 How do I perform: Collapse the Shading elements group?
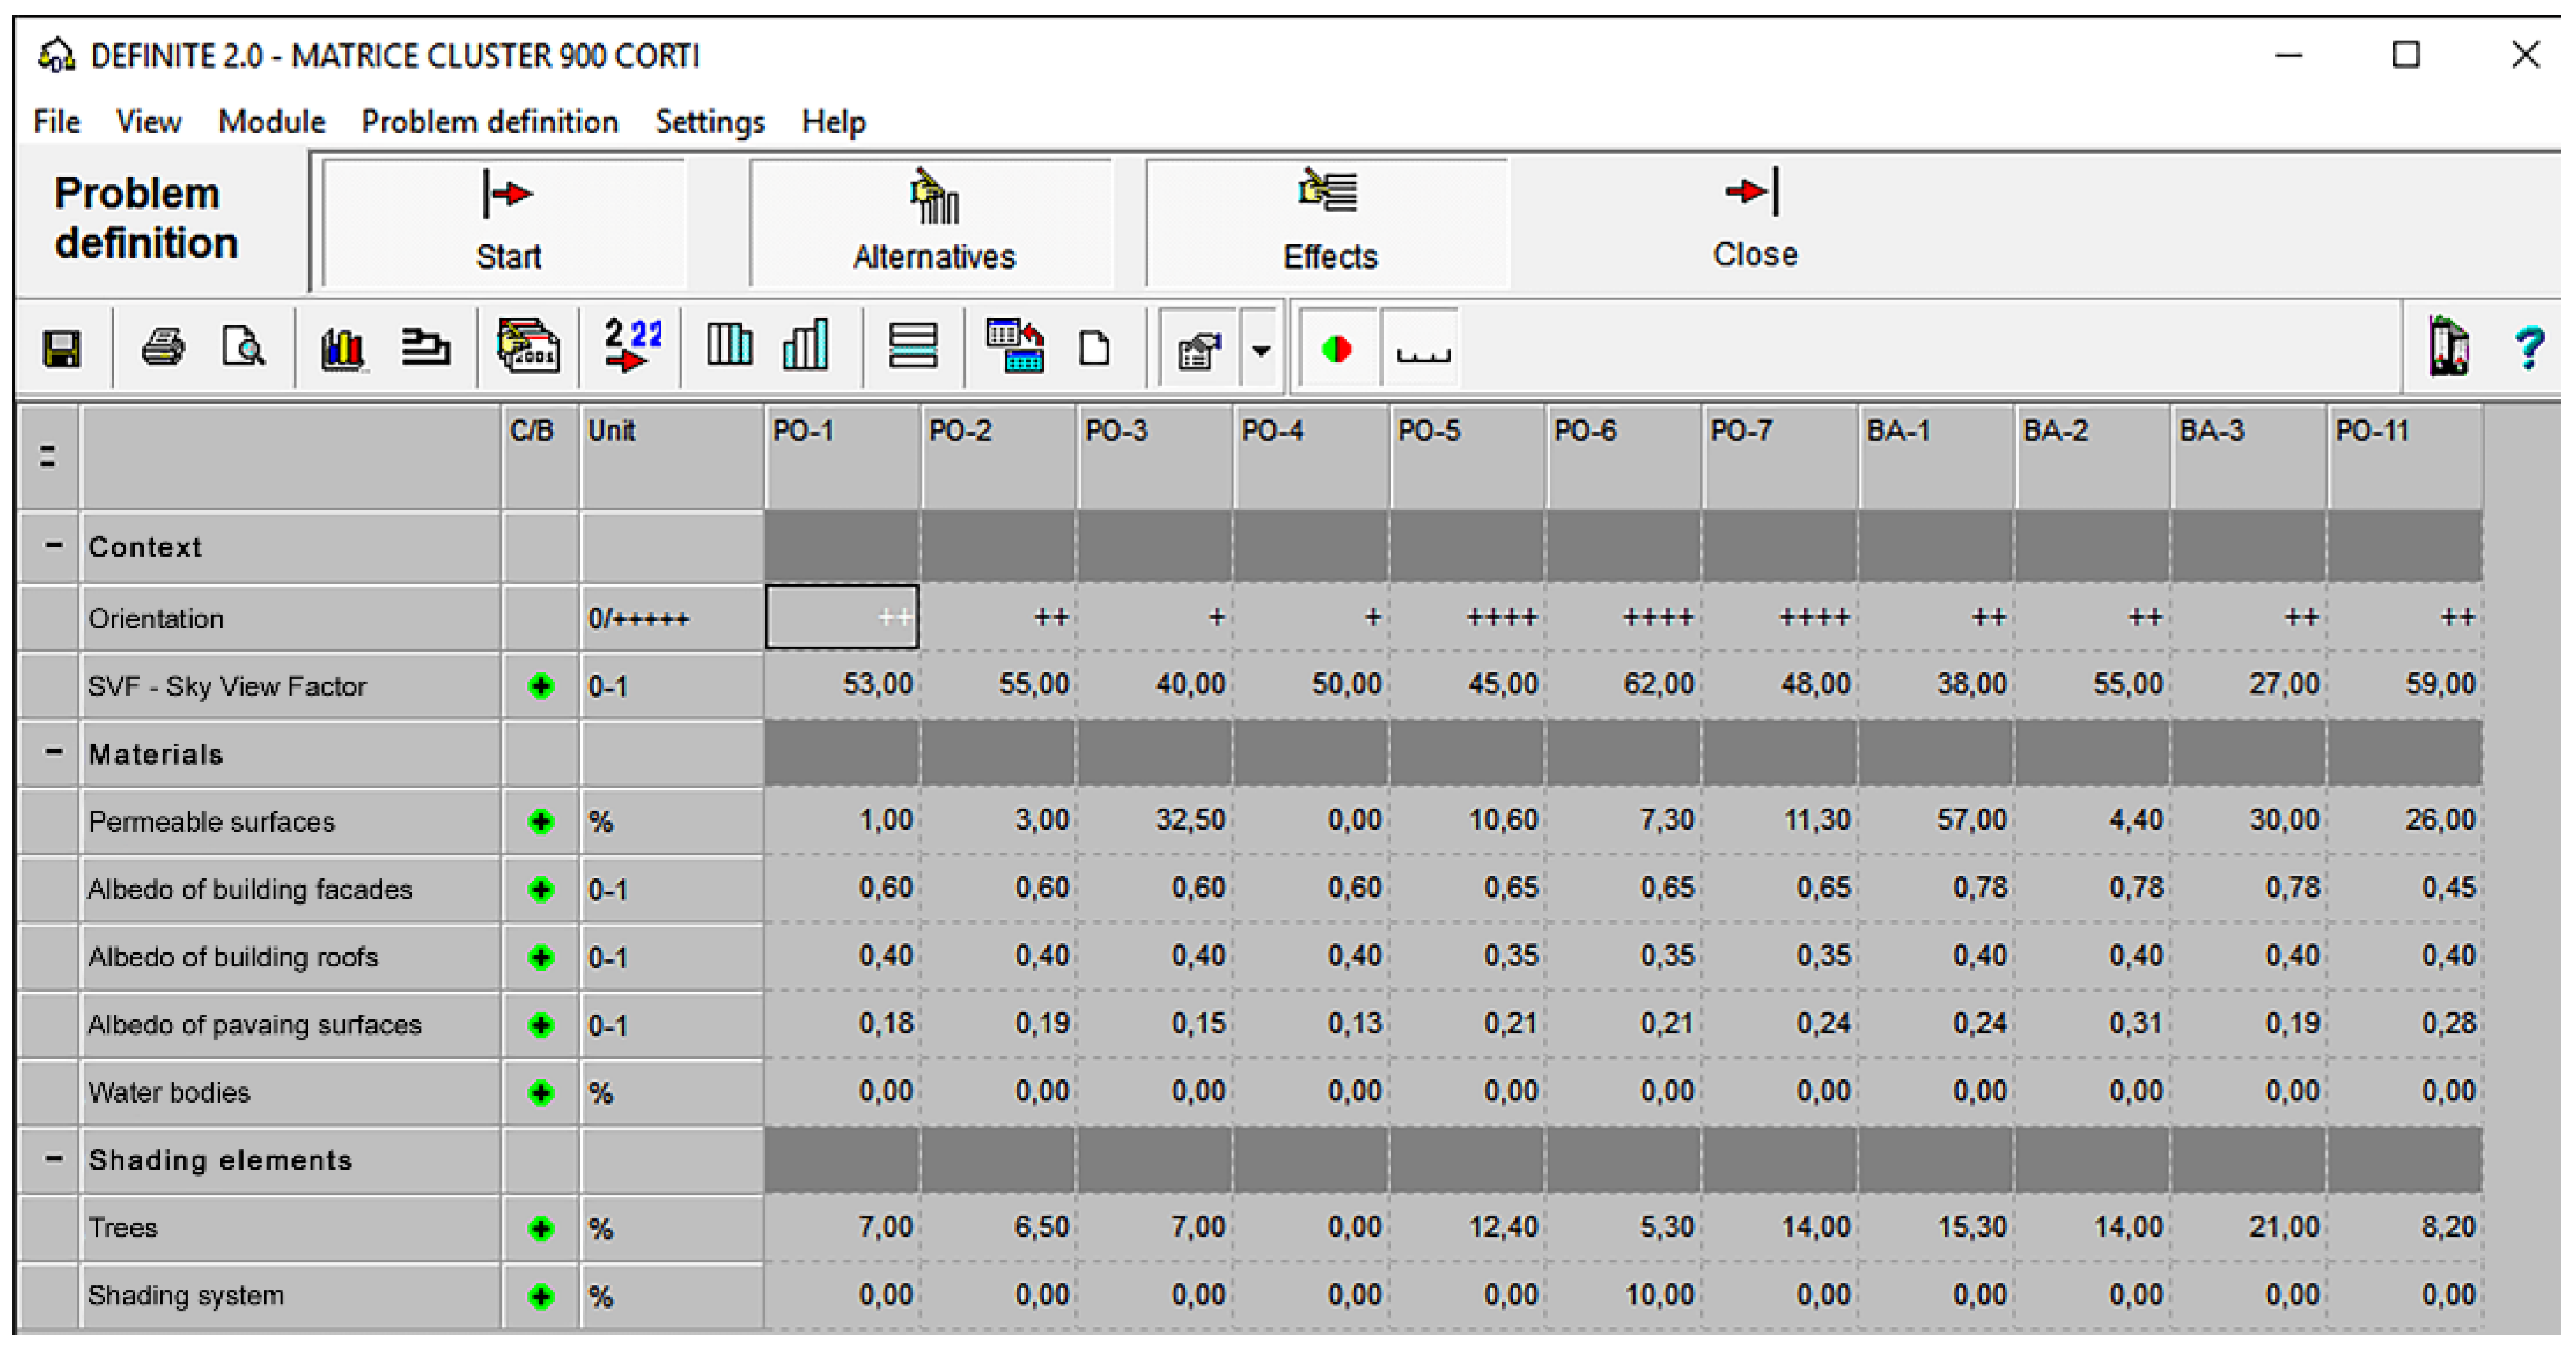(54, 1159)
